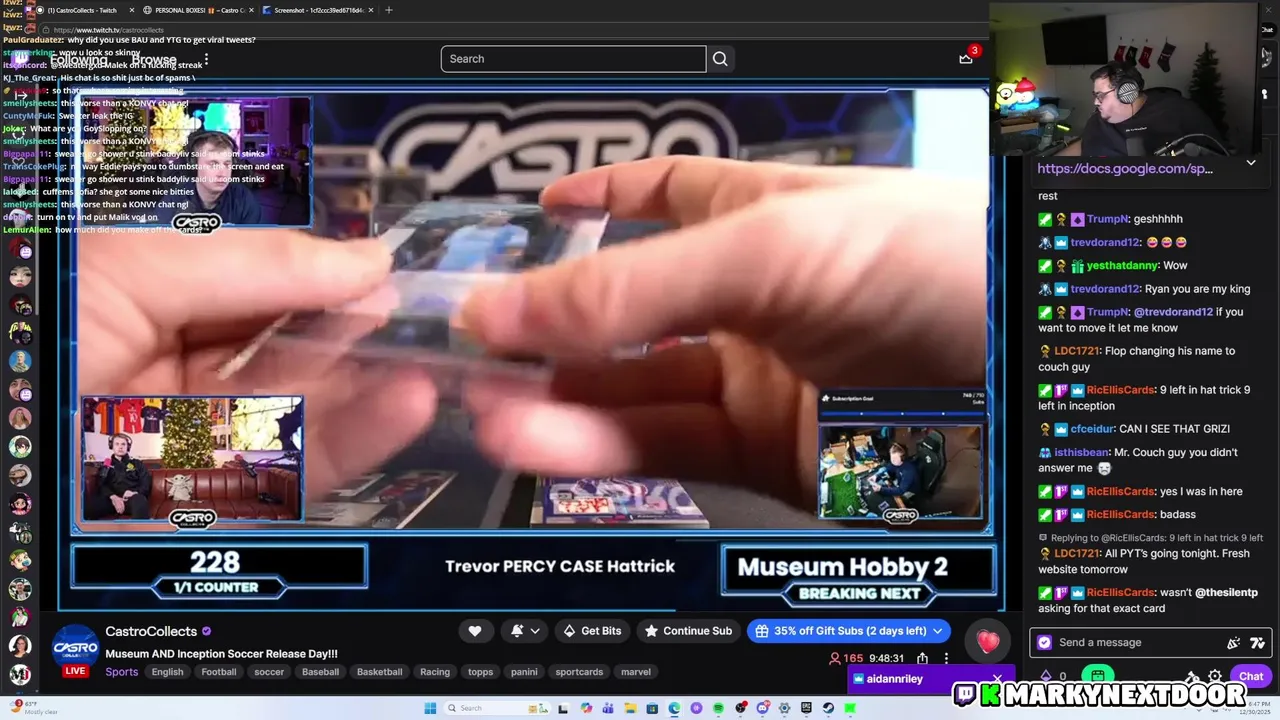This screenshot has height=720, width=1280.
Task: Open the notification bell dropdown
Action: pos(526,631)
